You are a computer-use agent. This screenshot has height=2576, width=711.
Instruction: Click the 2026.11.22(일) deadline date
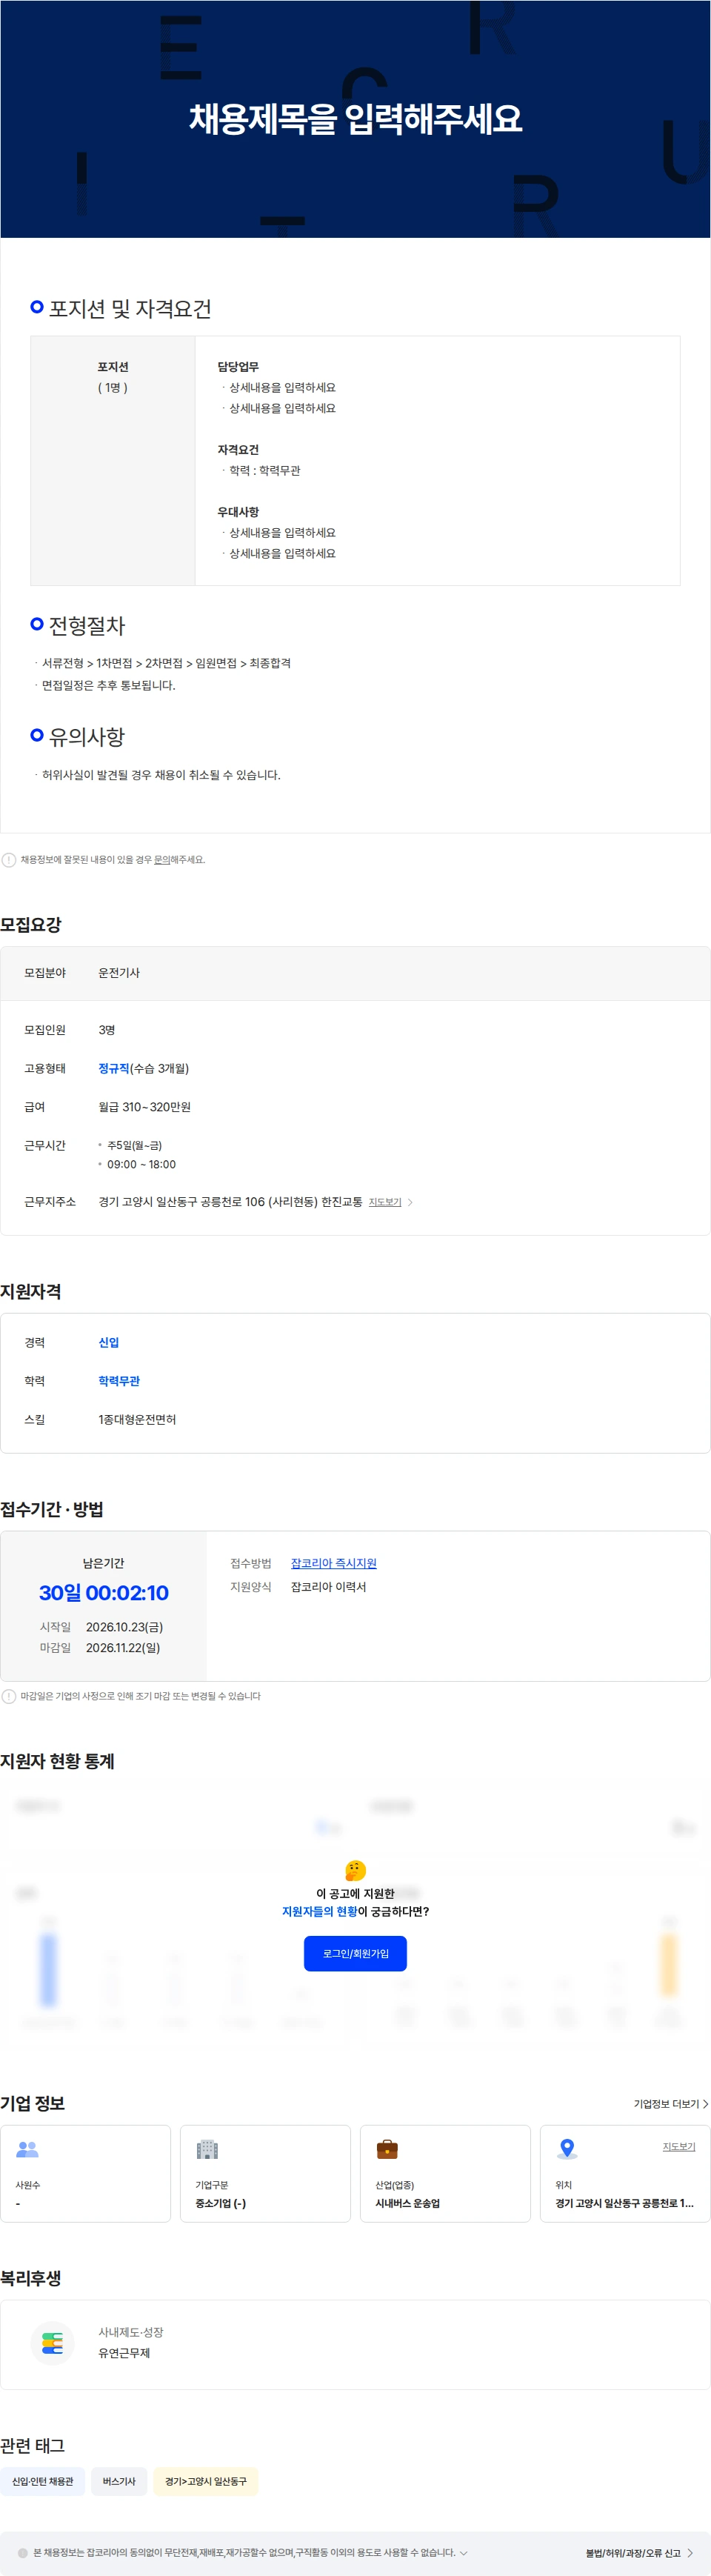[123, 1648]
